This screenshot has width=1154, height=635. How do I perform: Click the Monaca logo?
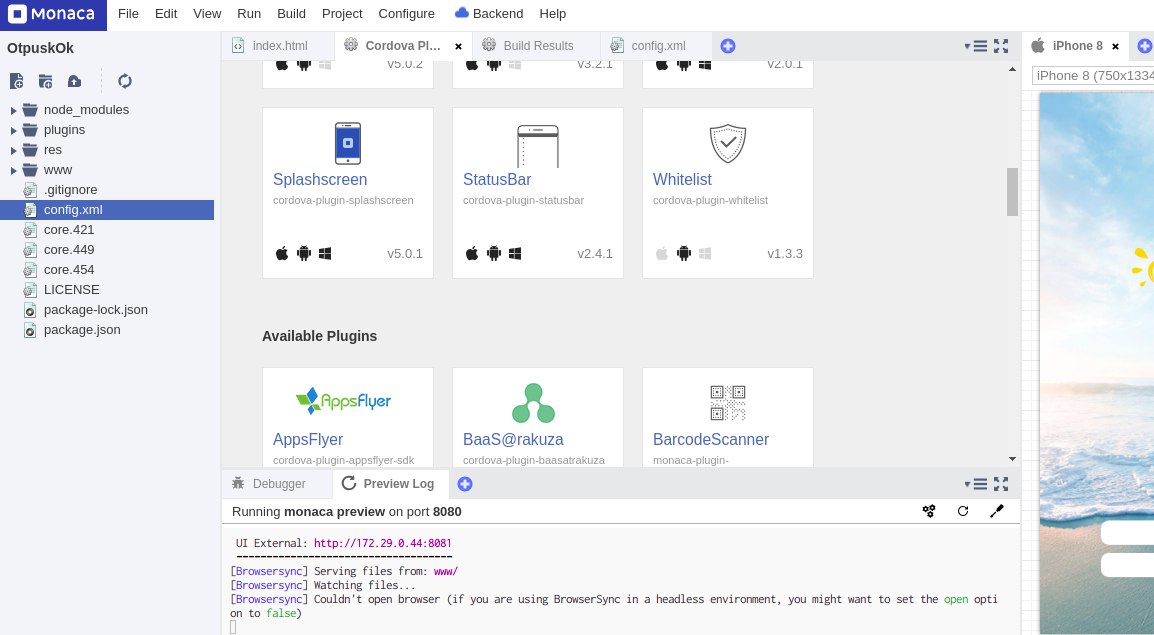pyautogui.click(x=53, y=14)
